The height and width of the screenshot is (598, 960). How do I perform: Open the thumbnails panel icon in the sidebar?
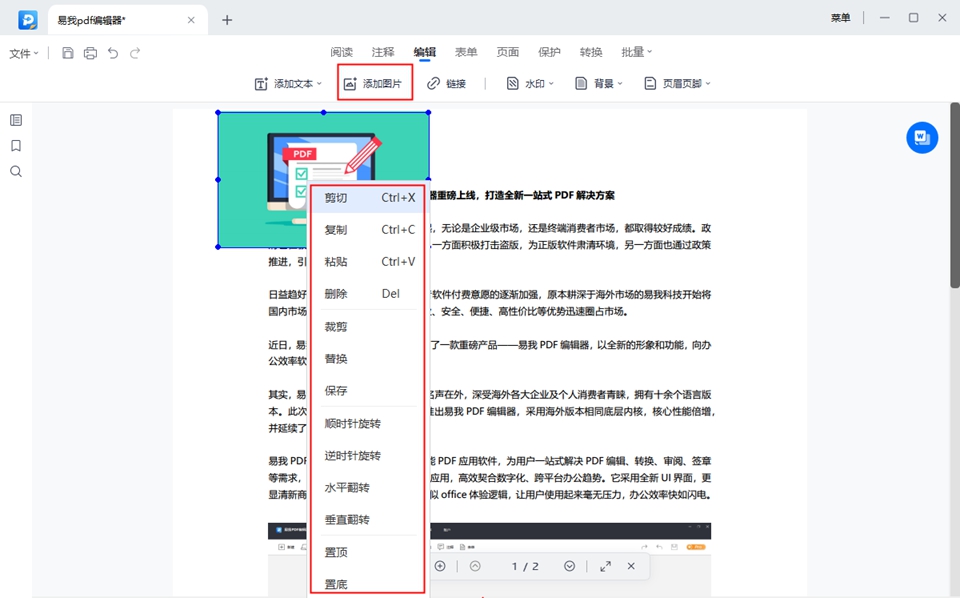coord(16,120)
